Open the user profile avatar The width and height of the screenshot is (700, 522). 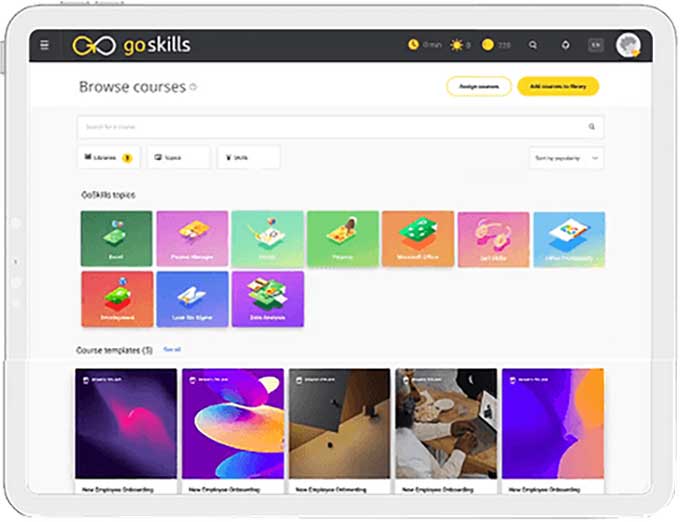click(x=628, y=45)
